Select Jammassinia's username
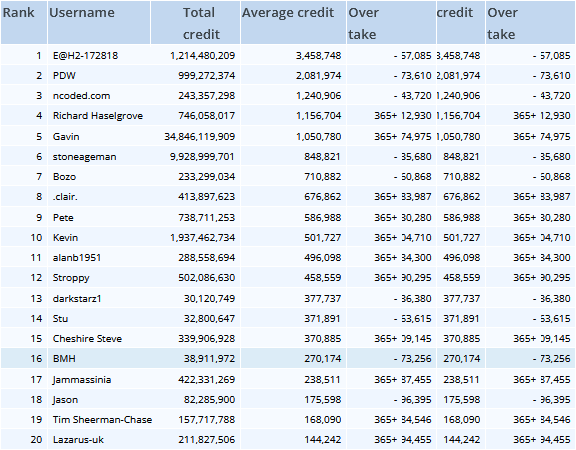Screen dimensions: 576x450 pyautogui.click(x=82, y=379)
